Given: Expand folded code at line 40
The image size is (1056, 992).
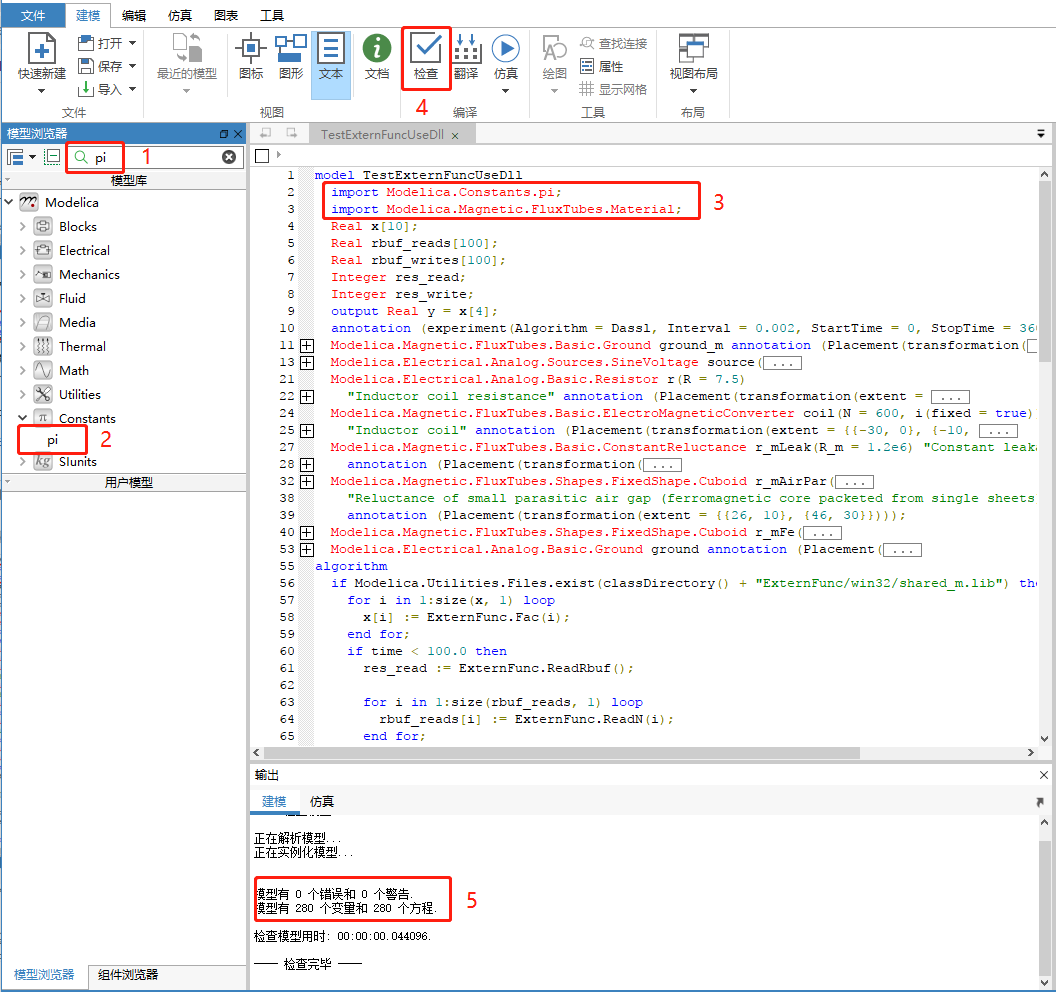Looking at the screenshot, I should pyautogui.click(x=307, y=533).
